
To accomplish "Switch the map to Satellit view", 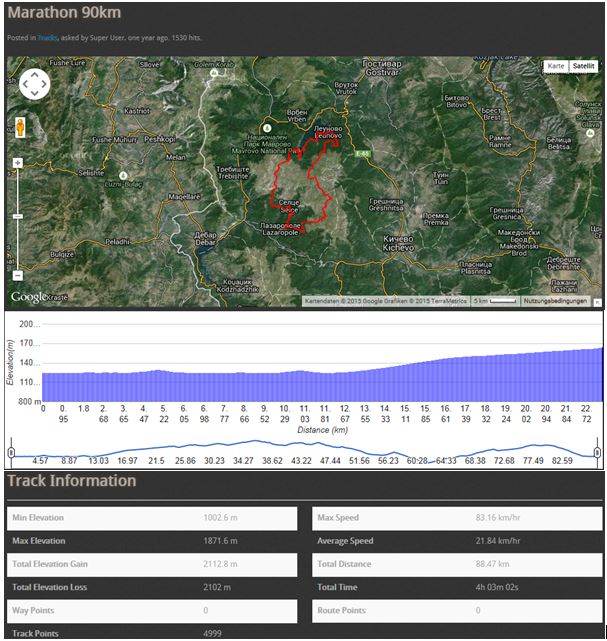I will [583, 66].
